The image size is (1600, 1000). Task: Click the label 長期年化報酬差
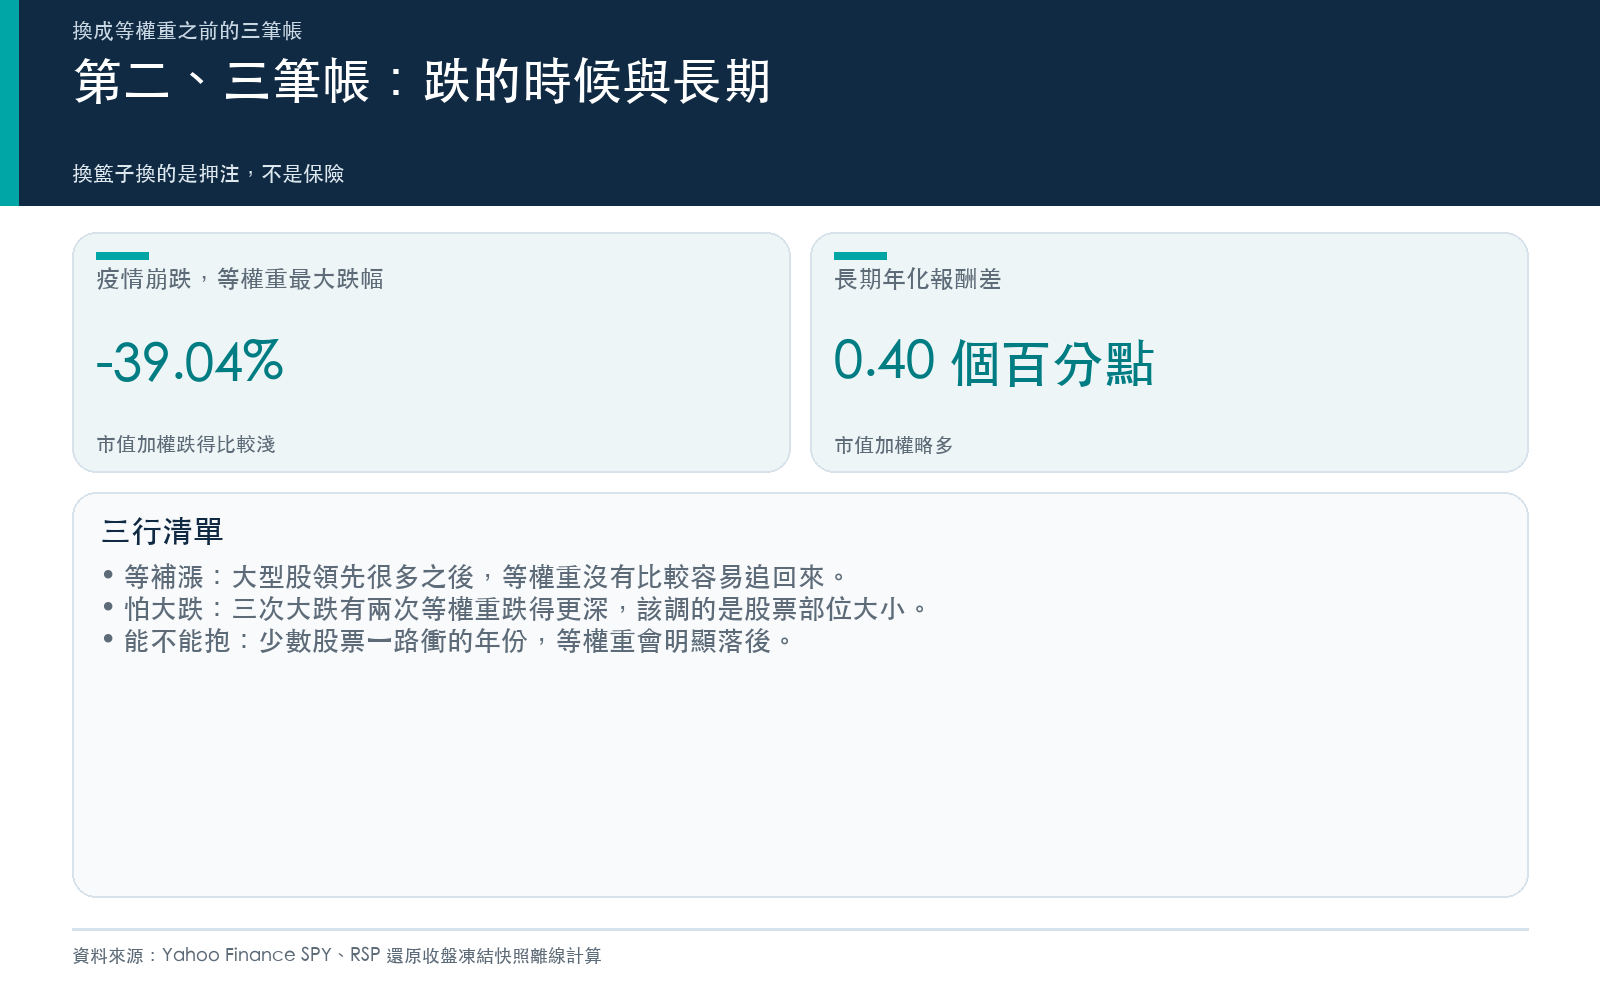[918, 279]
